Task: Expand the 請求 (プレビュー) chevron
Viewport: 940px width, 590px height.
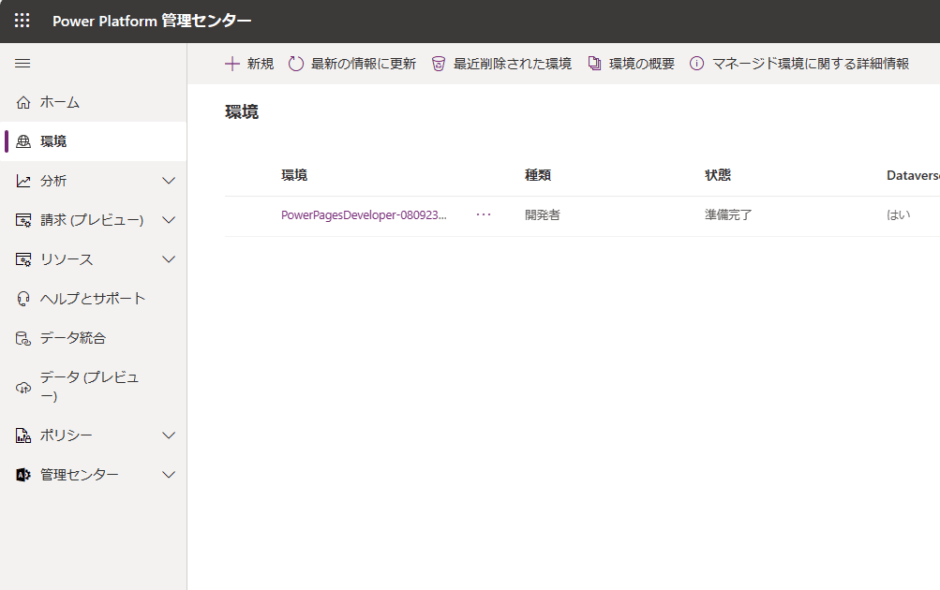Action: tap(168, 220)
